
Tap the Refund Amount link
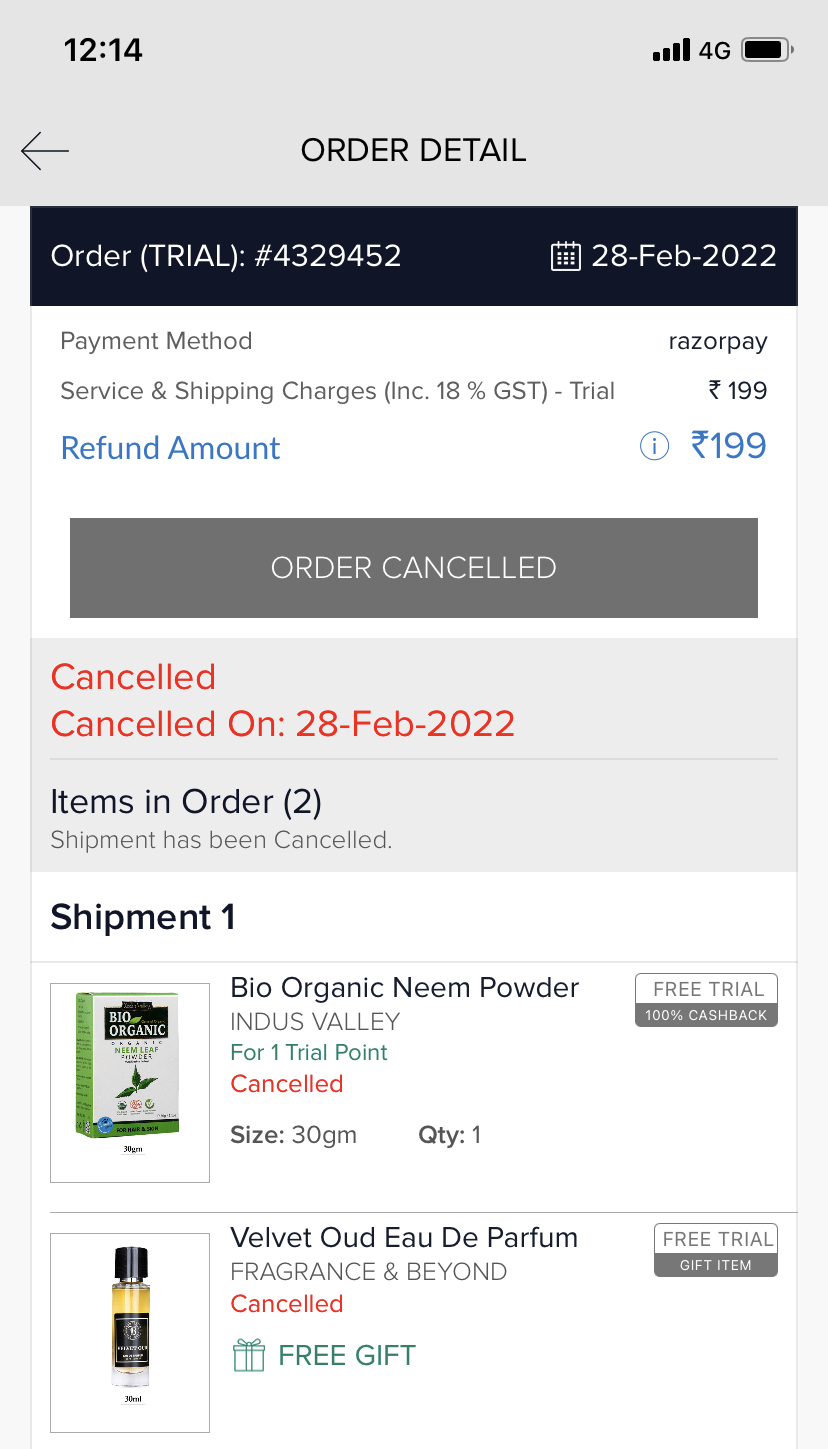click(x=170, y=448)
